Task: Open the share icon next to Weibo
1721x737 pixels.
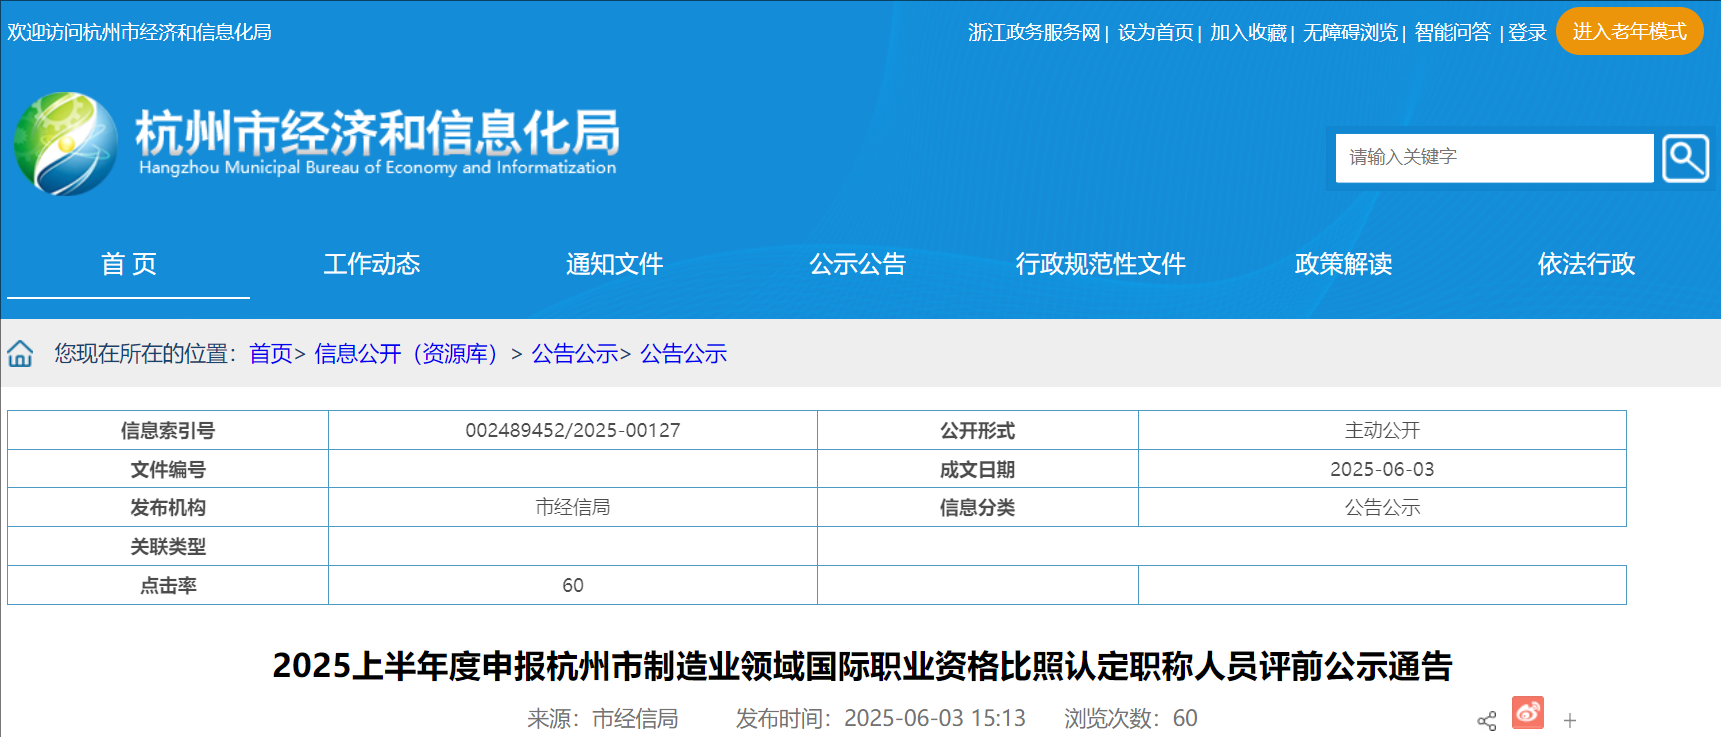Action: click(1487, 721)
